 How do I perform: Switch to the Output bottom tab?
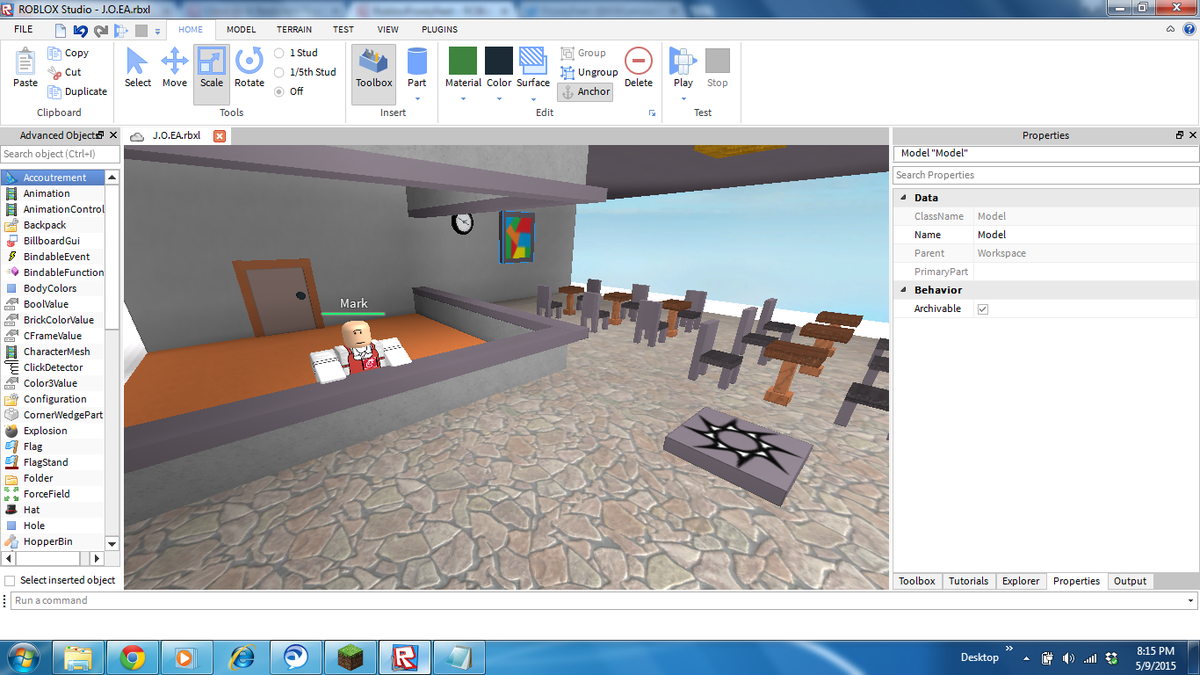pos(1130,581)
